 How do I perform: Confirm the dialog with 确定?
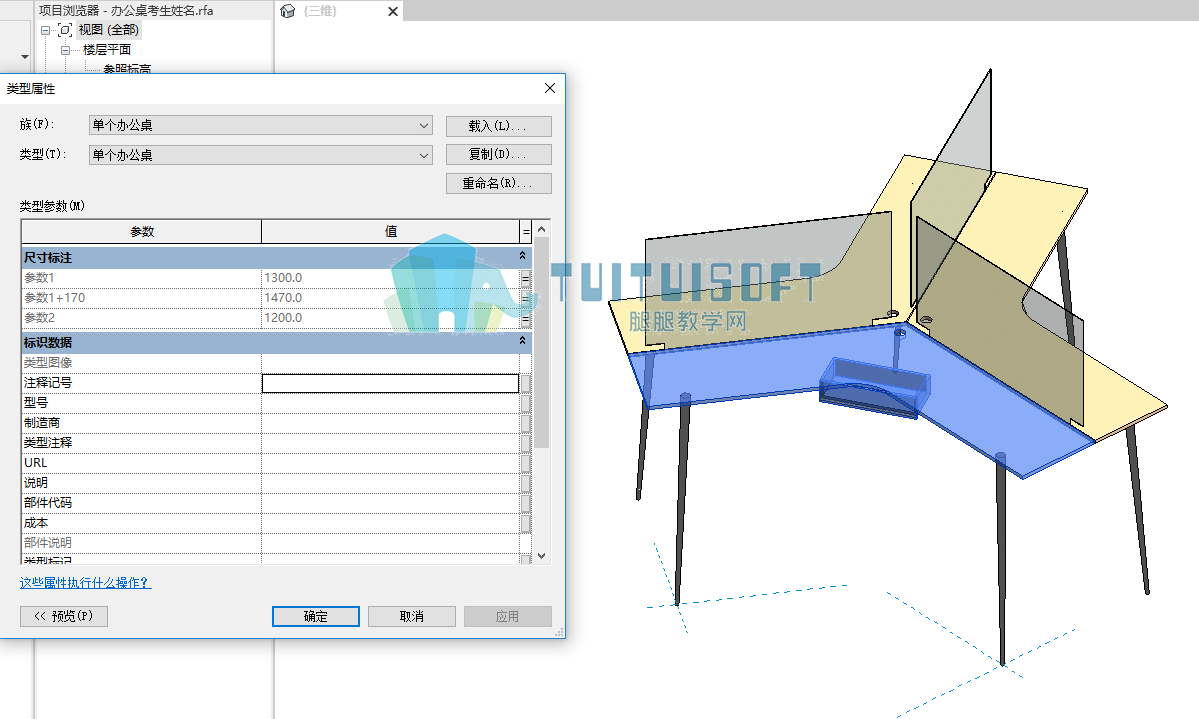(x=316, y=617)
